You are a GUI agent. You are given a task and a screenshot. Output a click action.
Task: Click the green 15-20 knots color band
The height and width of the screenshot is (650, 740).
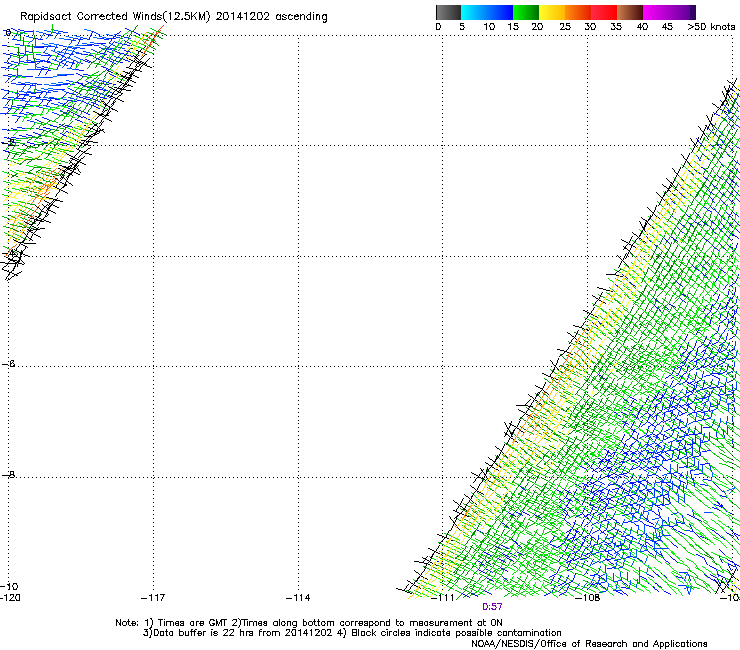tap(526, 12)
